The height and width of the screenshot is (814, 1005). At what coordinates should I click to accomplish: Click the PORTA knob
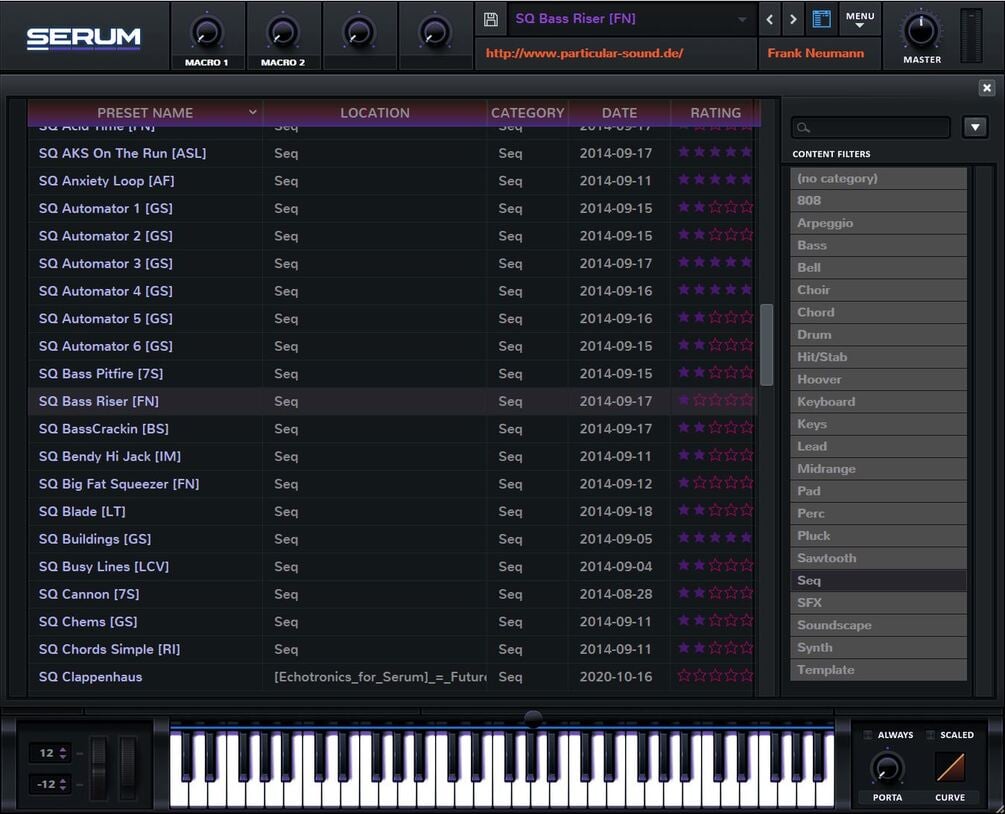(x=887, y=768)
